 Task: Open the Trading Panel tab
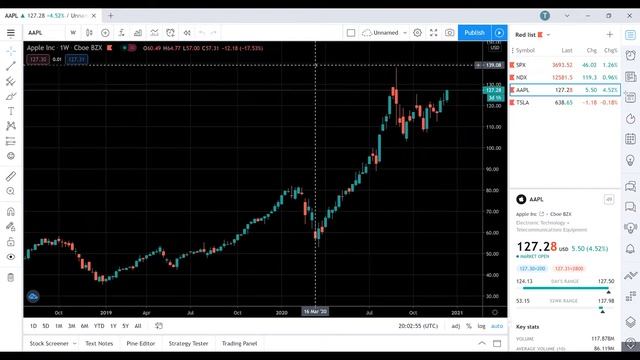coord(240,344)
